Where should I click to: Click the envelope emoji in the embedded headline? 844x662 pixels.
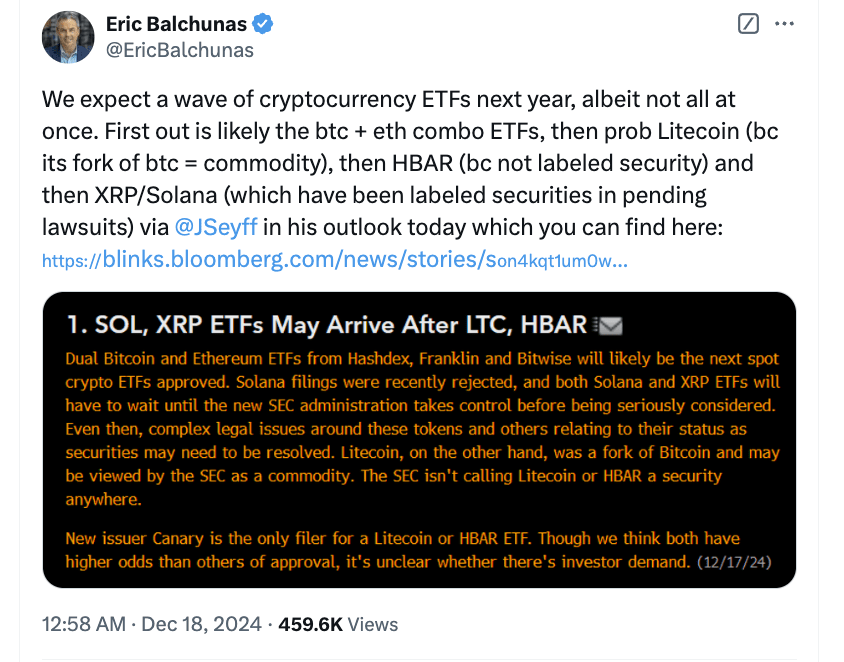(x=609, y=324)
